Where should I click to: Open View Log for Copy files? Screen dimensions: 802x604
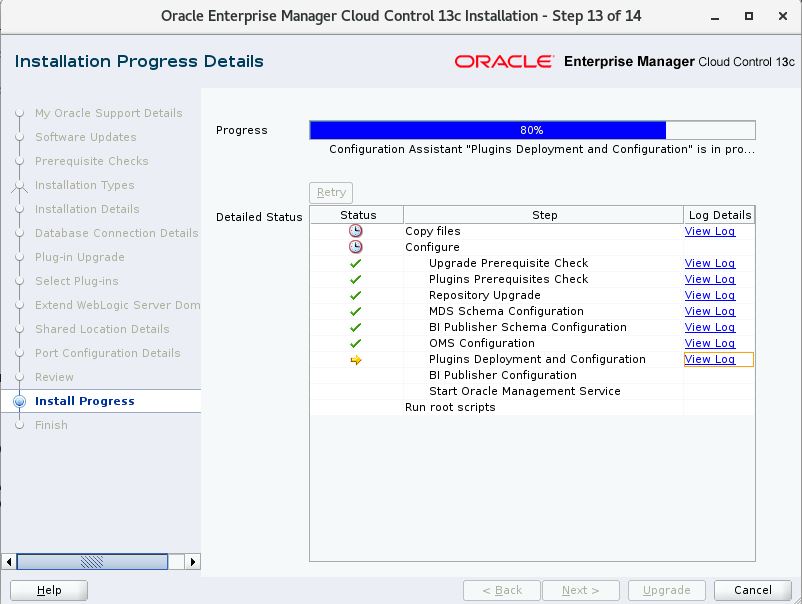point(709,231)
